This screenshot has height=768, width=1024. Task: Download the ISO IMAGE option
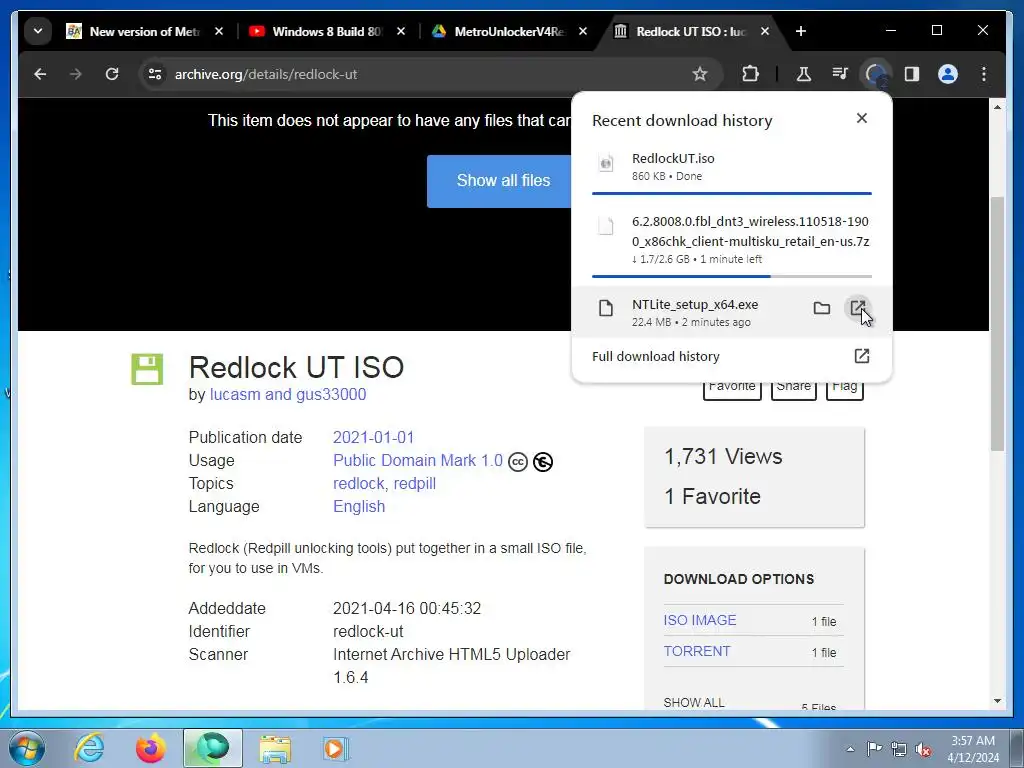699,620
